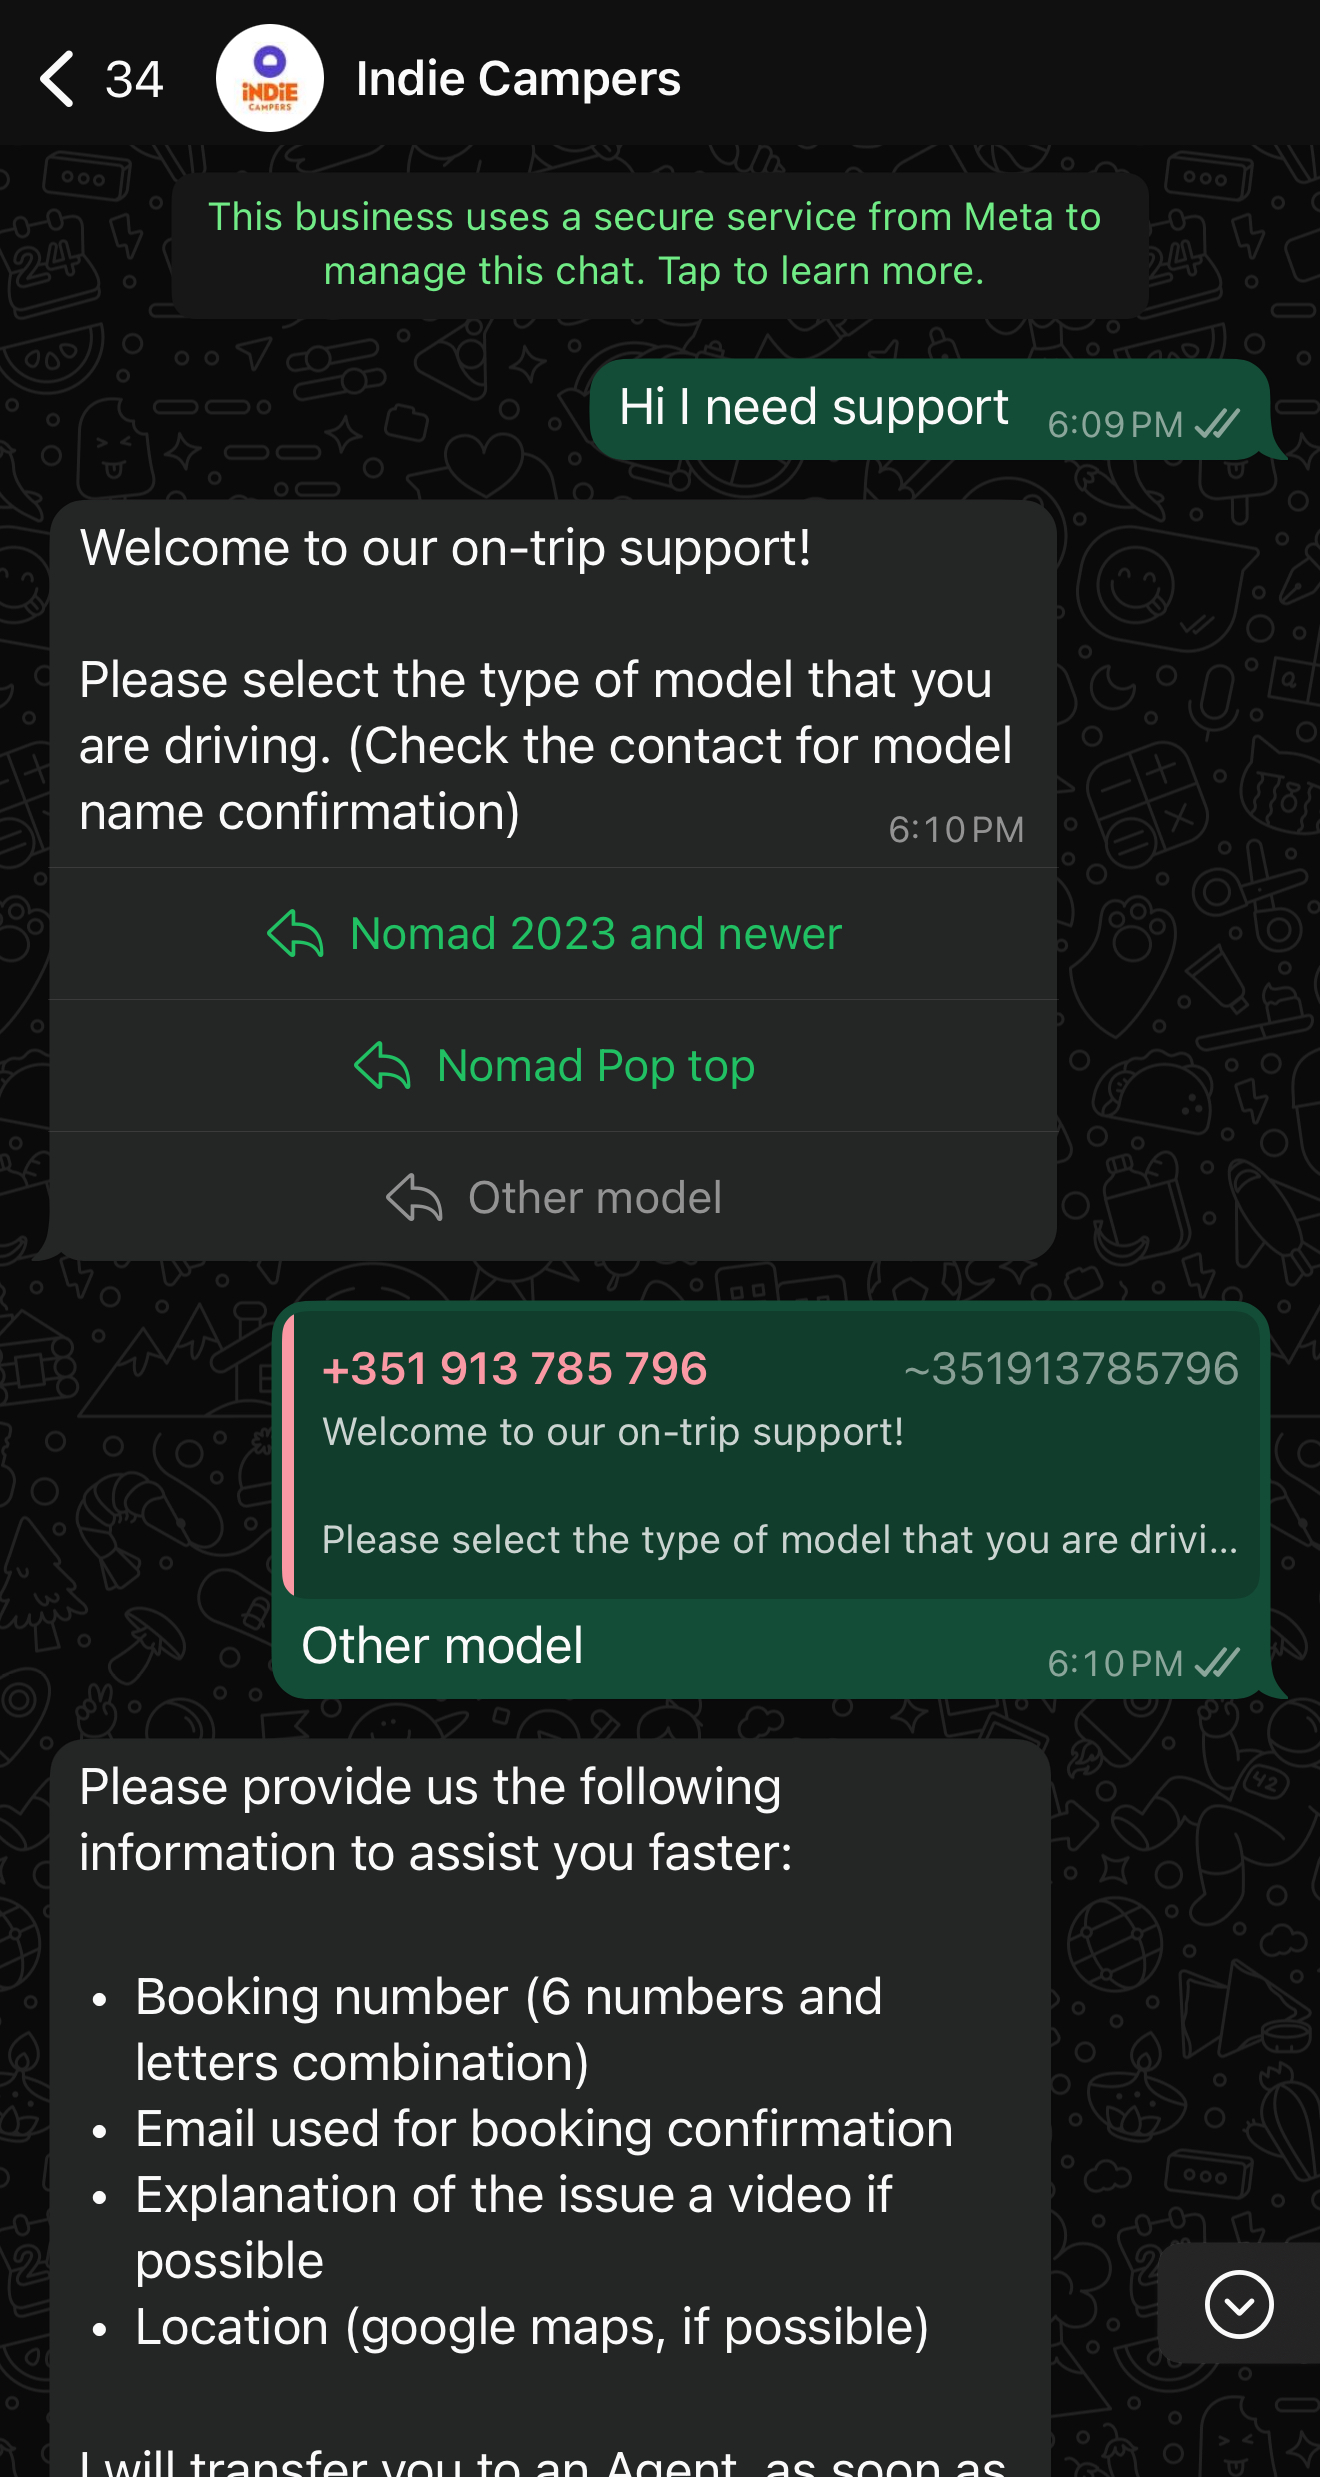Jump to latest messages with down chevron button
This screenshot has width=1320, height=2477.
(1239, 2304)
